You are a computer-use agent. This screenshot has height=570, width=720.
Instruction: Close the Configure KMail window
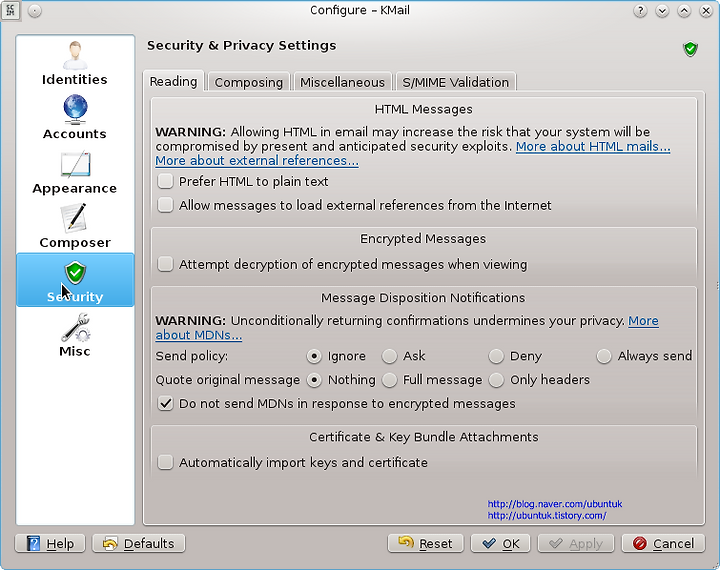coord(706,11)
